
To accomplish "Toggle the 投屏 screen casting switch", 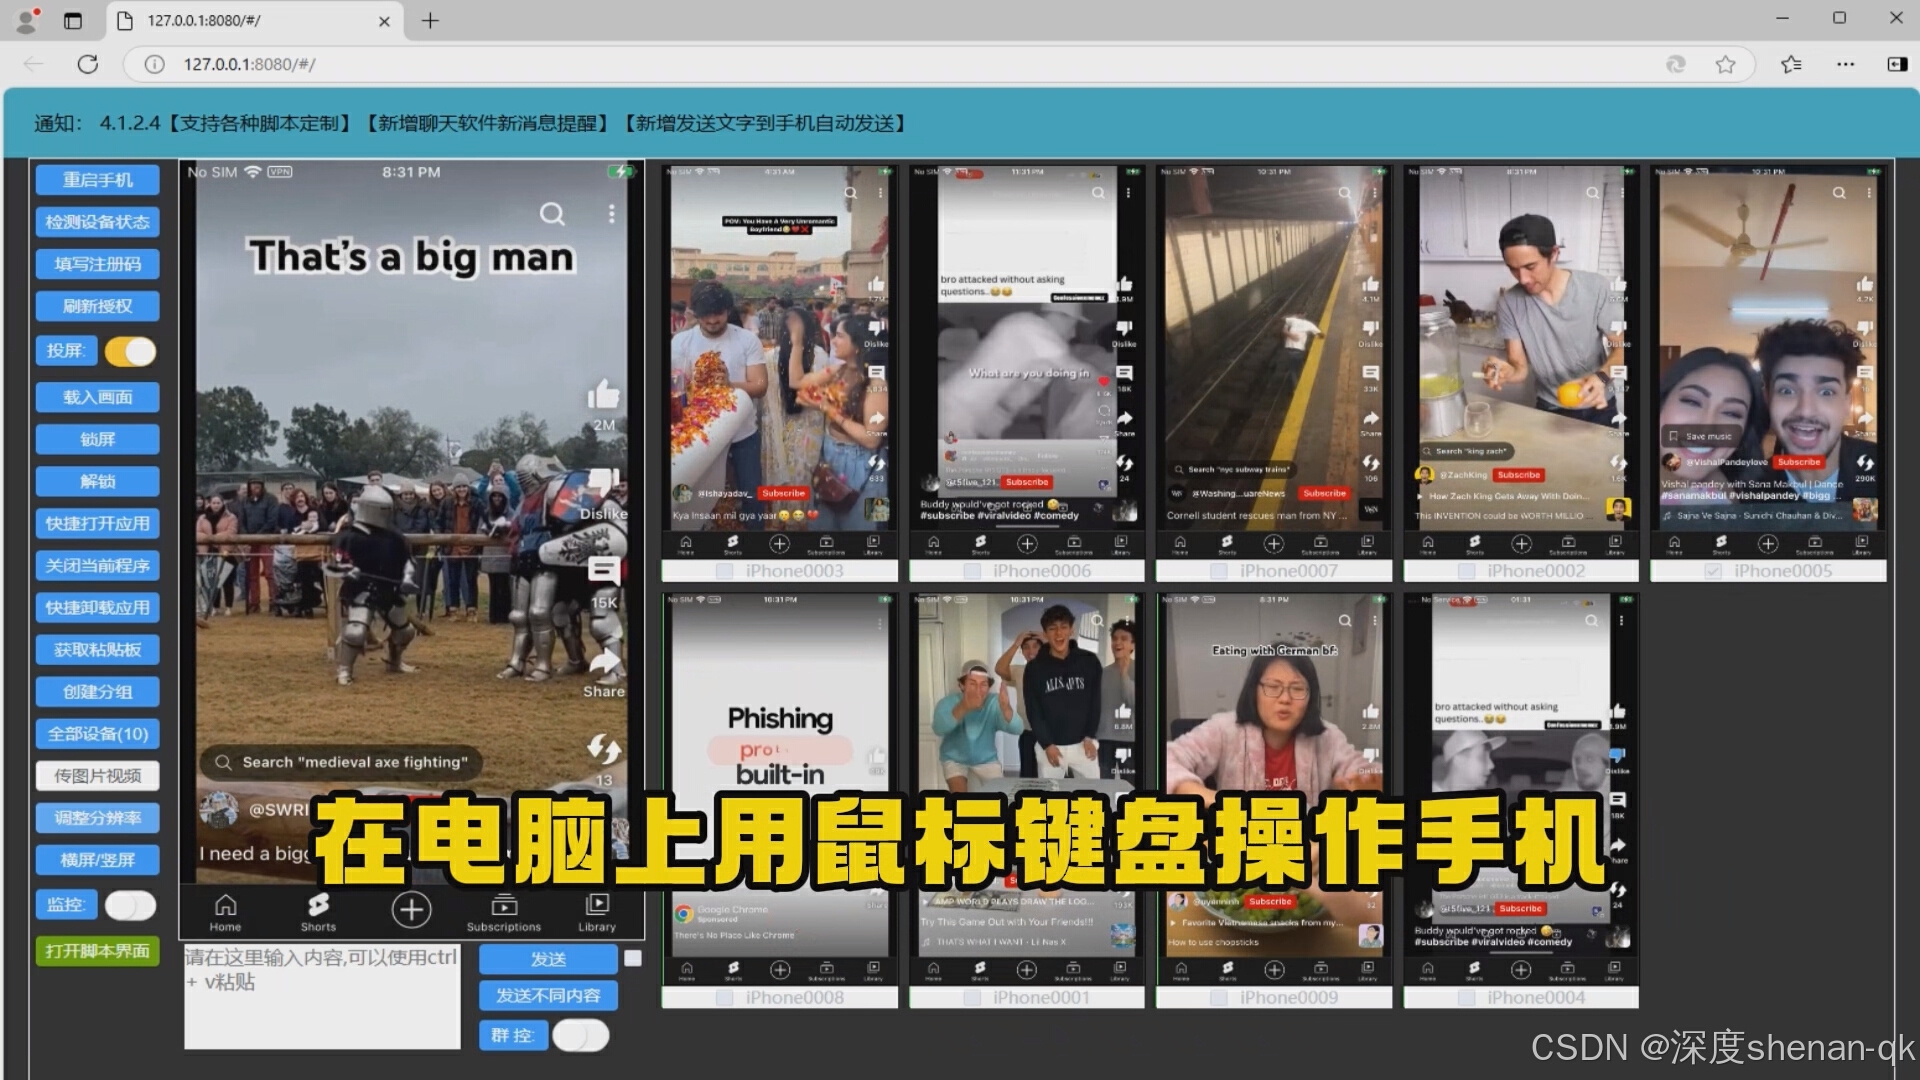I will tap(130, 351).
